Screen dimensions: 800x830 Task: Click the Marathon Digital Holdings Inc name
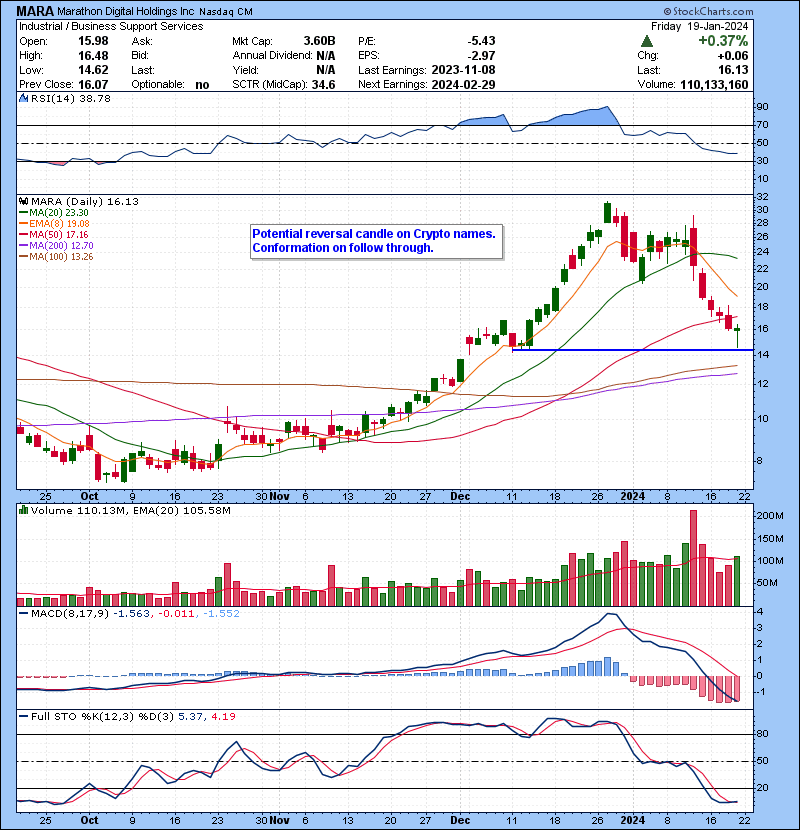coord(125,12)
